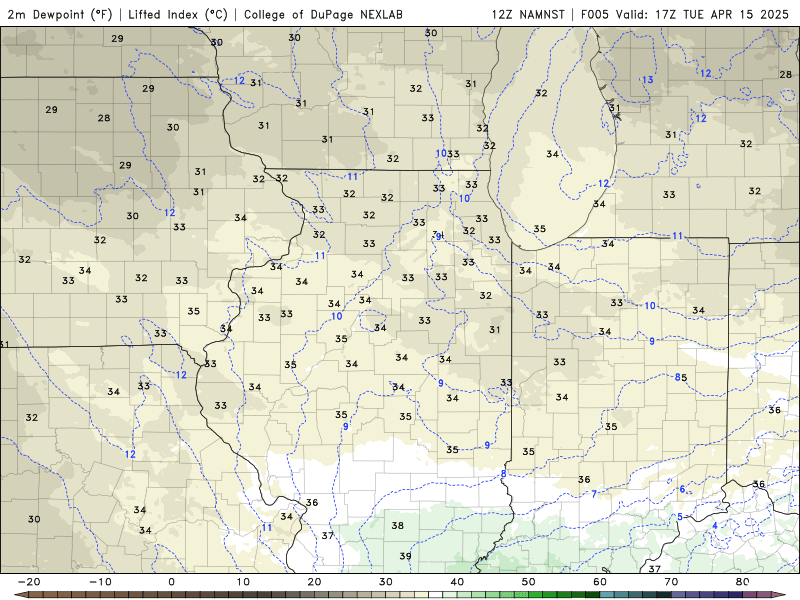Viewport: 800px width, 600px height.
Task: Click the '2m Dewpoint (°F)' title text
Action: (60, 14)
